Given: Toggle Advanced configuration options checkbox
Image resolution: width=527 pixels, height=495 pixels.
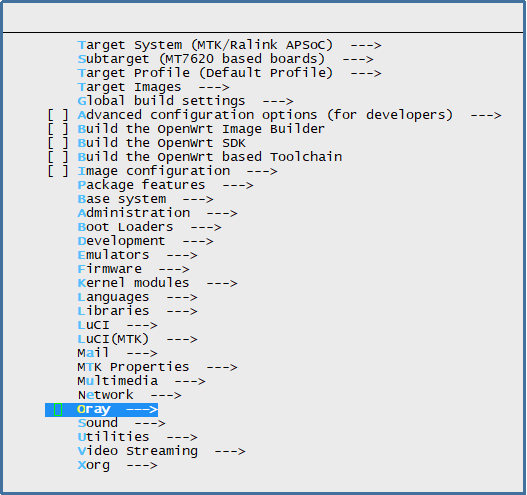Looking at the screenshot, I should (58, 115).
